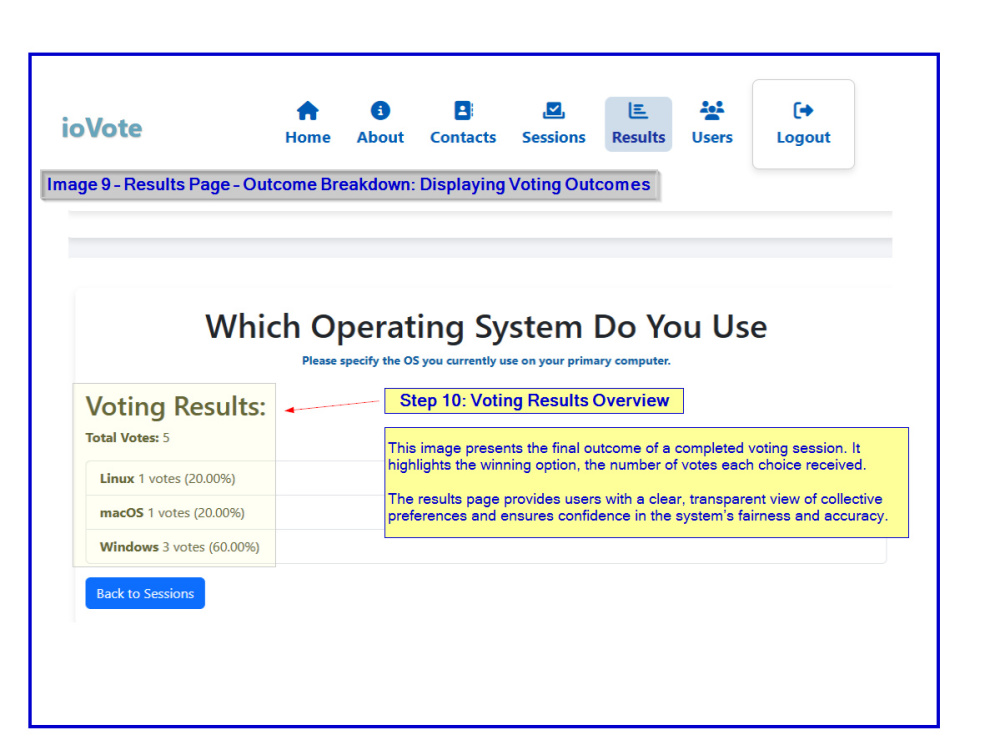Click the Users group icon
The image size is (1000, 750).
(x=712, y=111)
